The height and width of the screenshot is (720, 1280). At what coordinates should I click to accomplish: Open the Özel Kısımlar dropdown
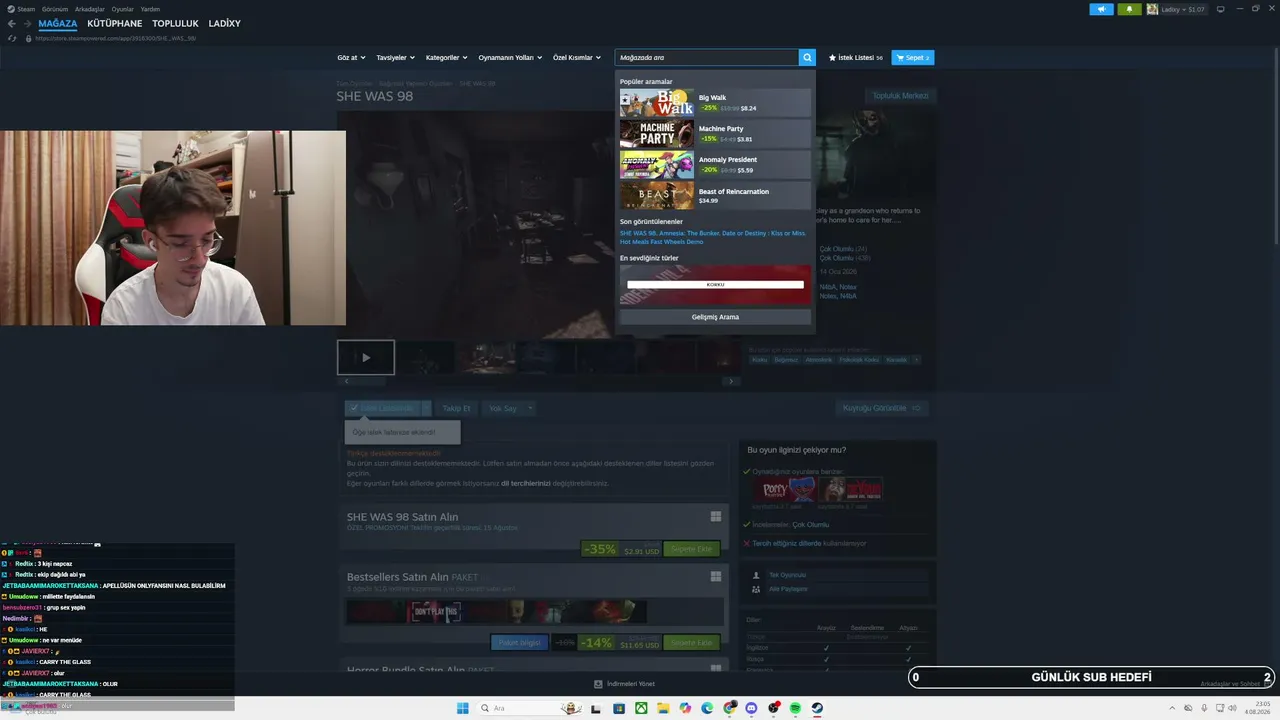[577, 58]
